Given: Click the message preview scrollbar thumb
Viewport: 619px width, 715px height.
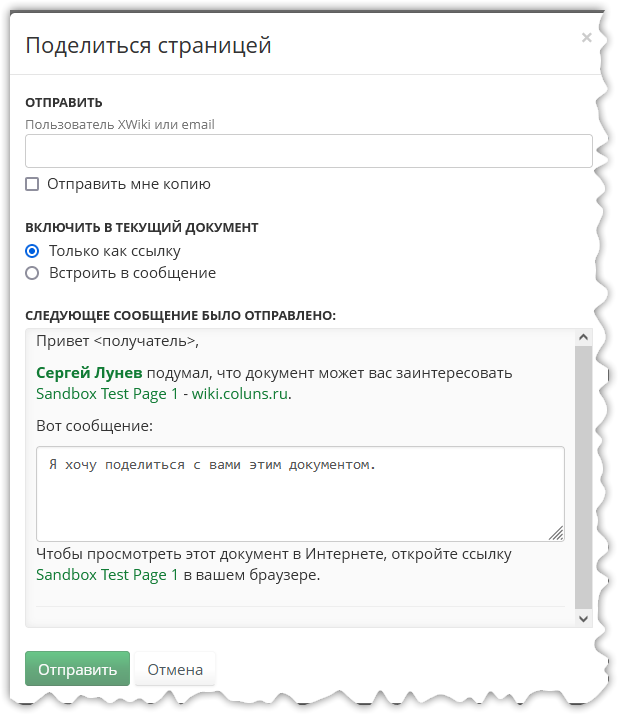Looking at the screenshot, I should click(x=583, y=477).
